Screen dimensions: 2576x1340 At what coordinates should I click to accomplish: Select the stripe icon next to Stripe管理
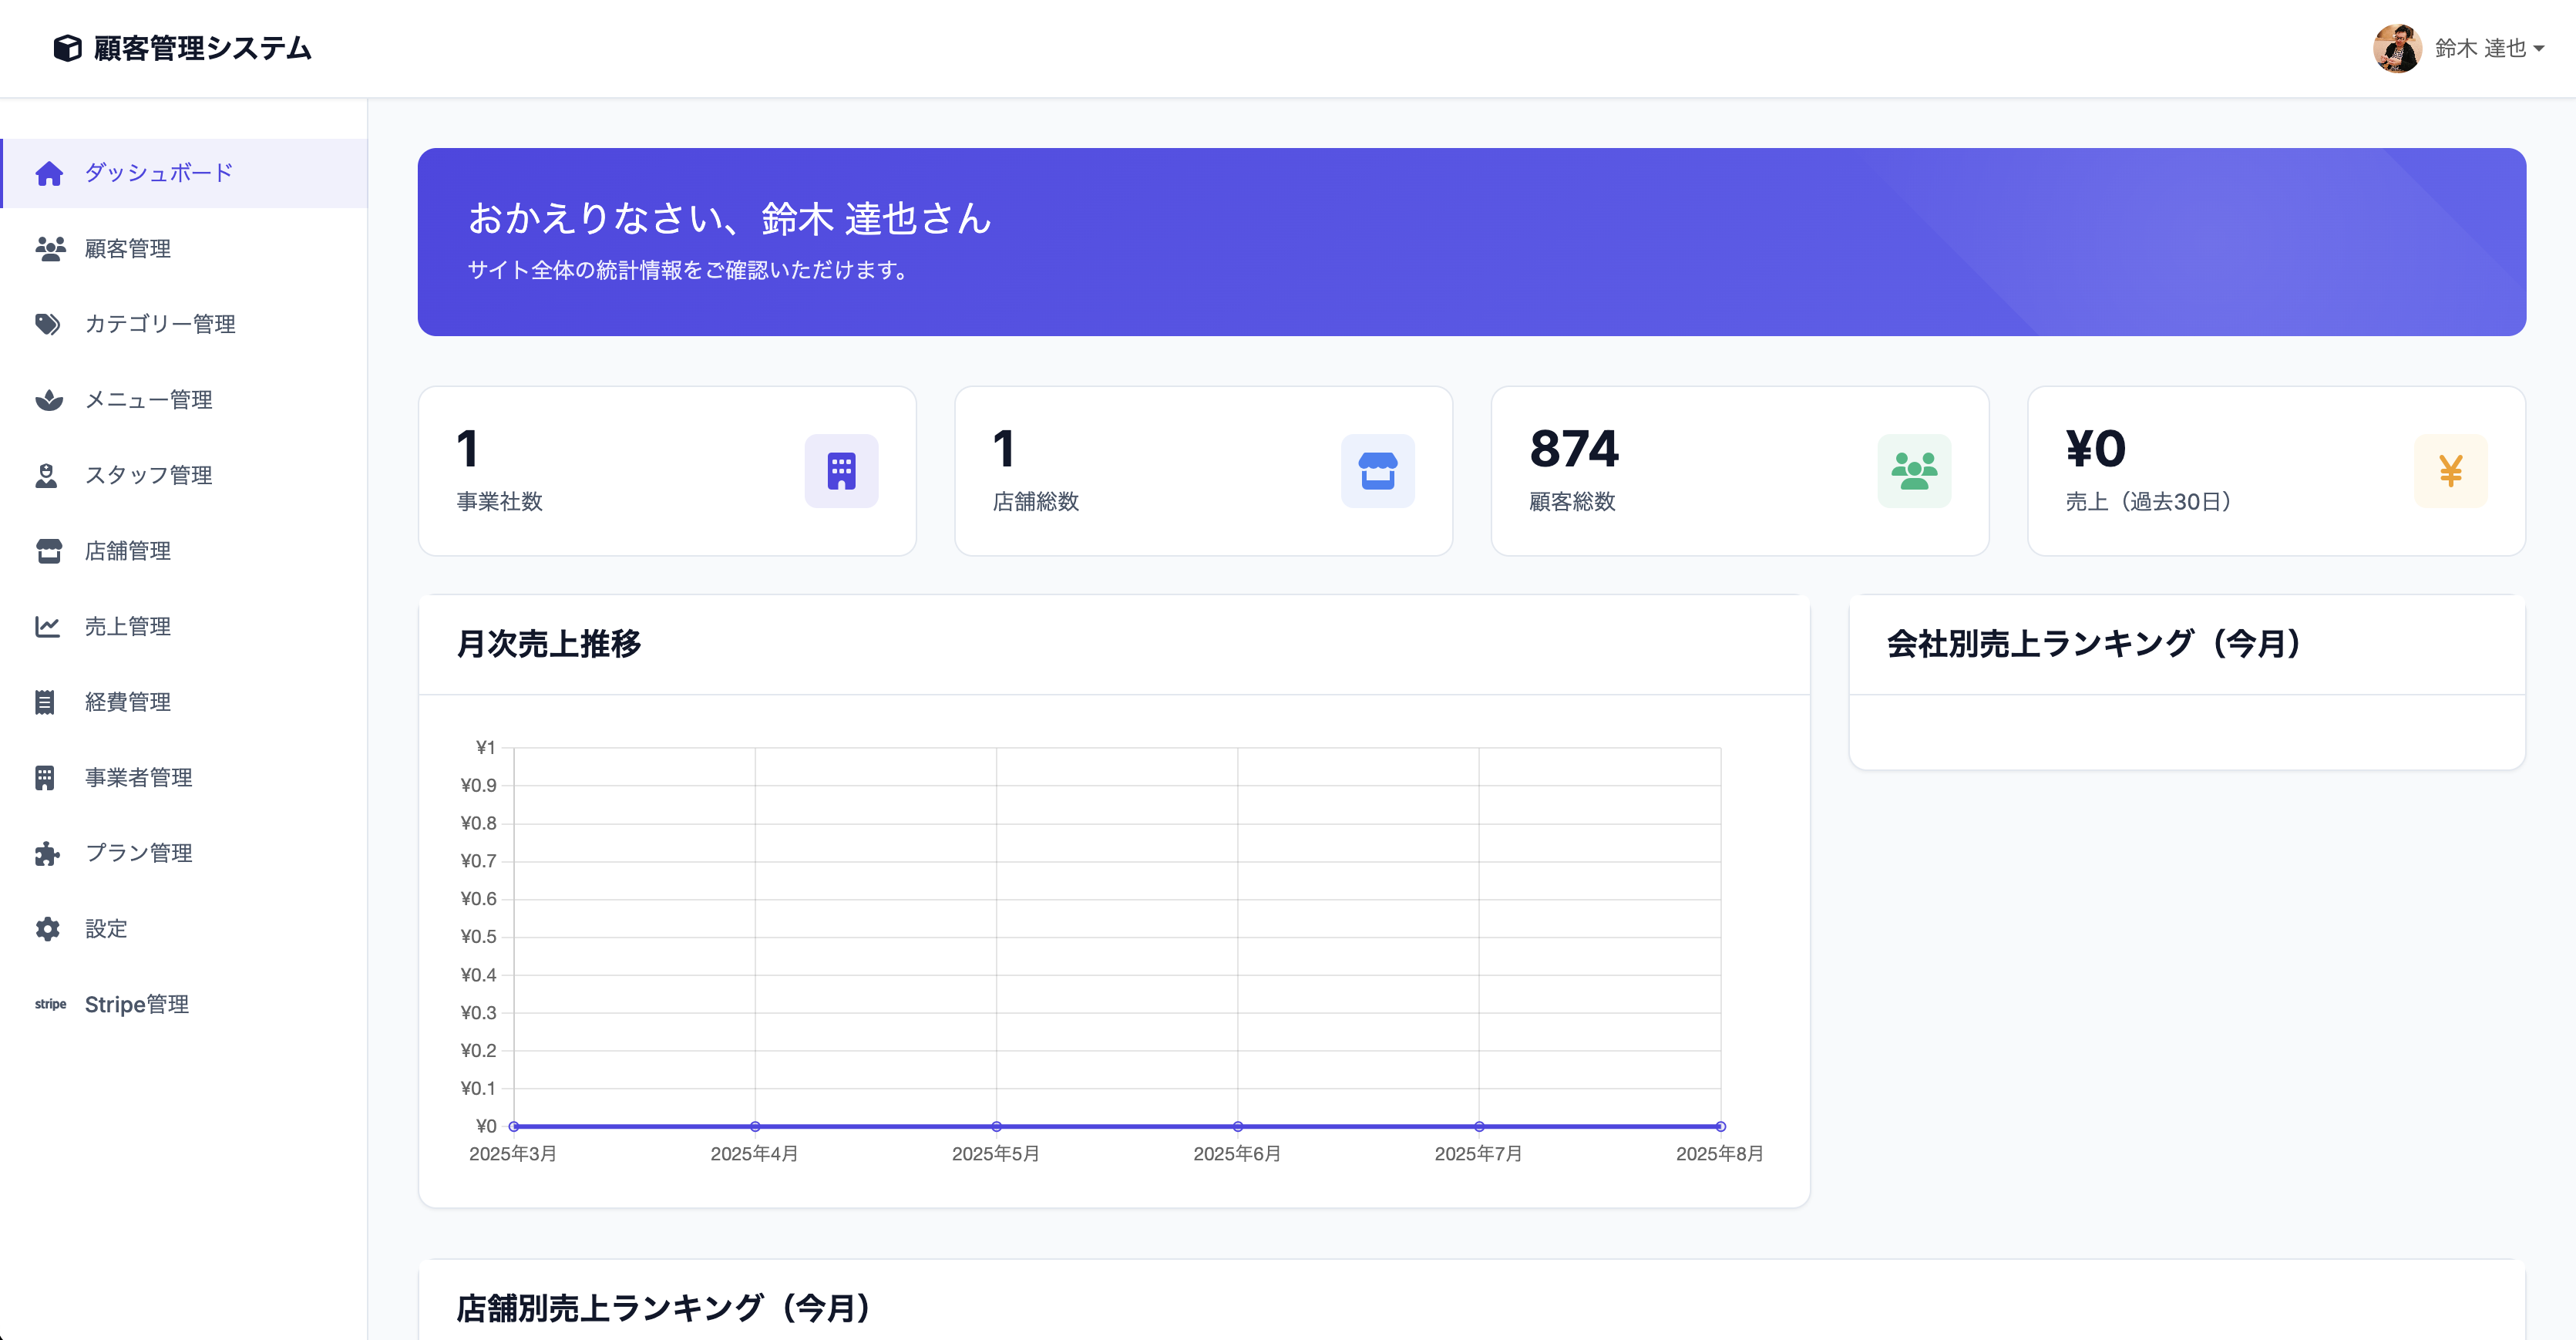(50, 1004)
